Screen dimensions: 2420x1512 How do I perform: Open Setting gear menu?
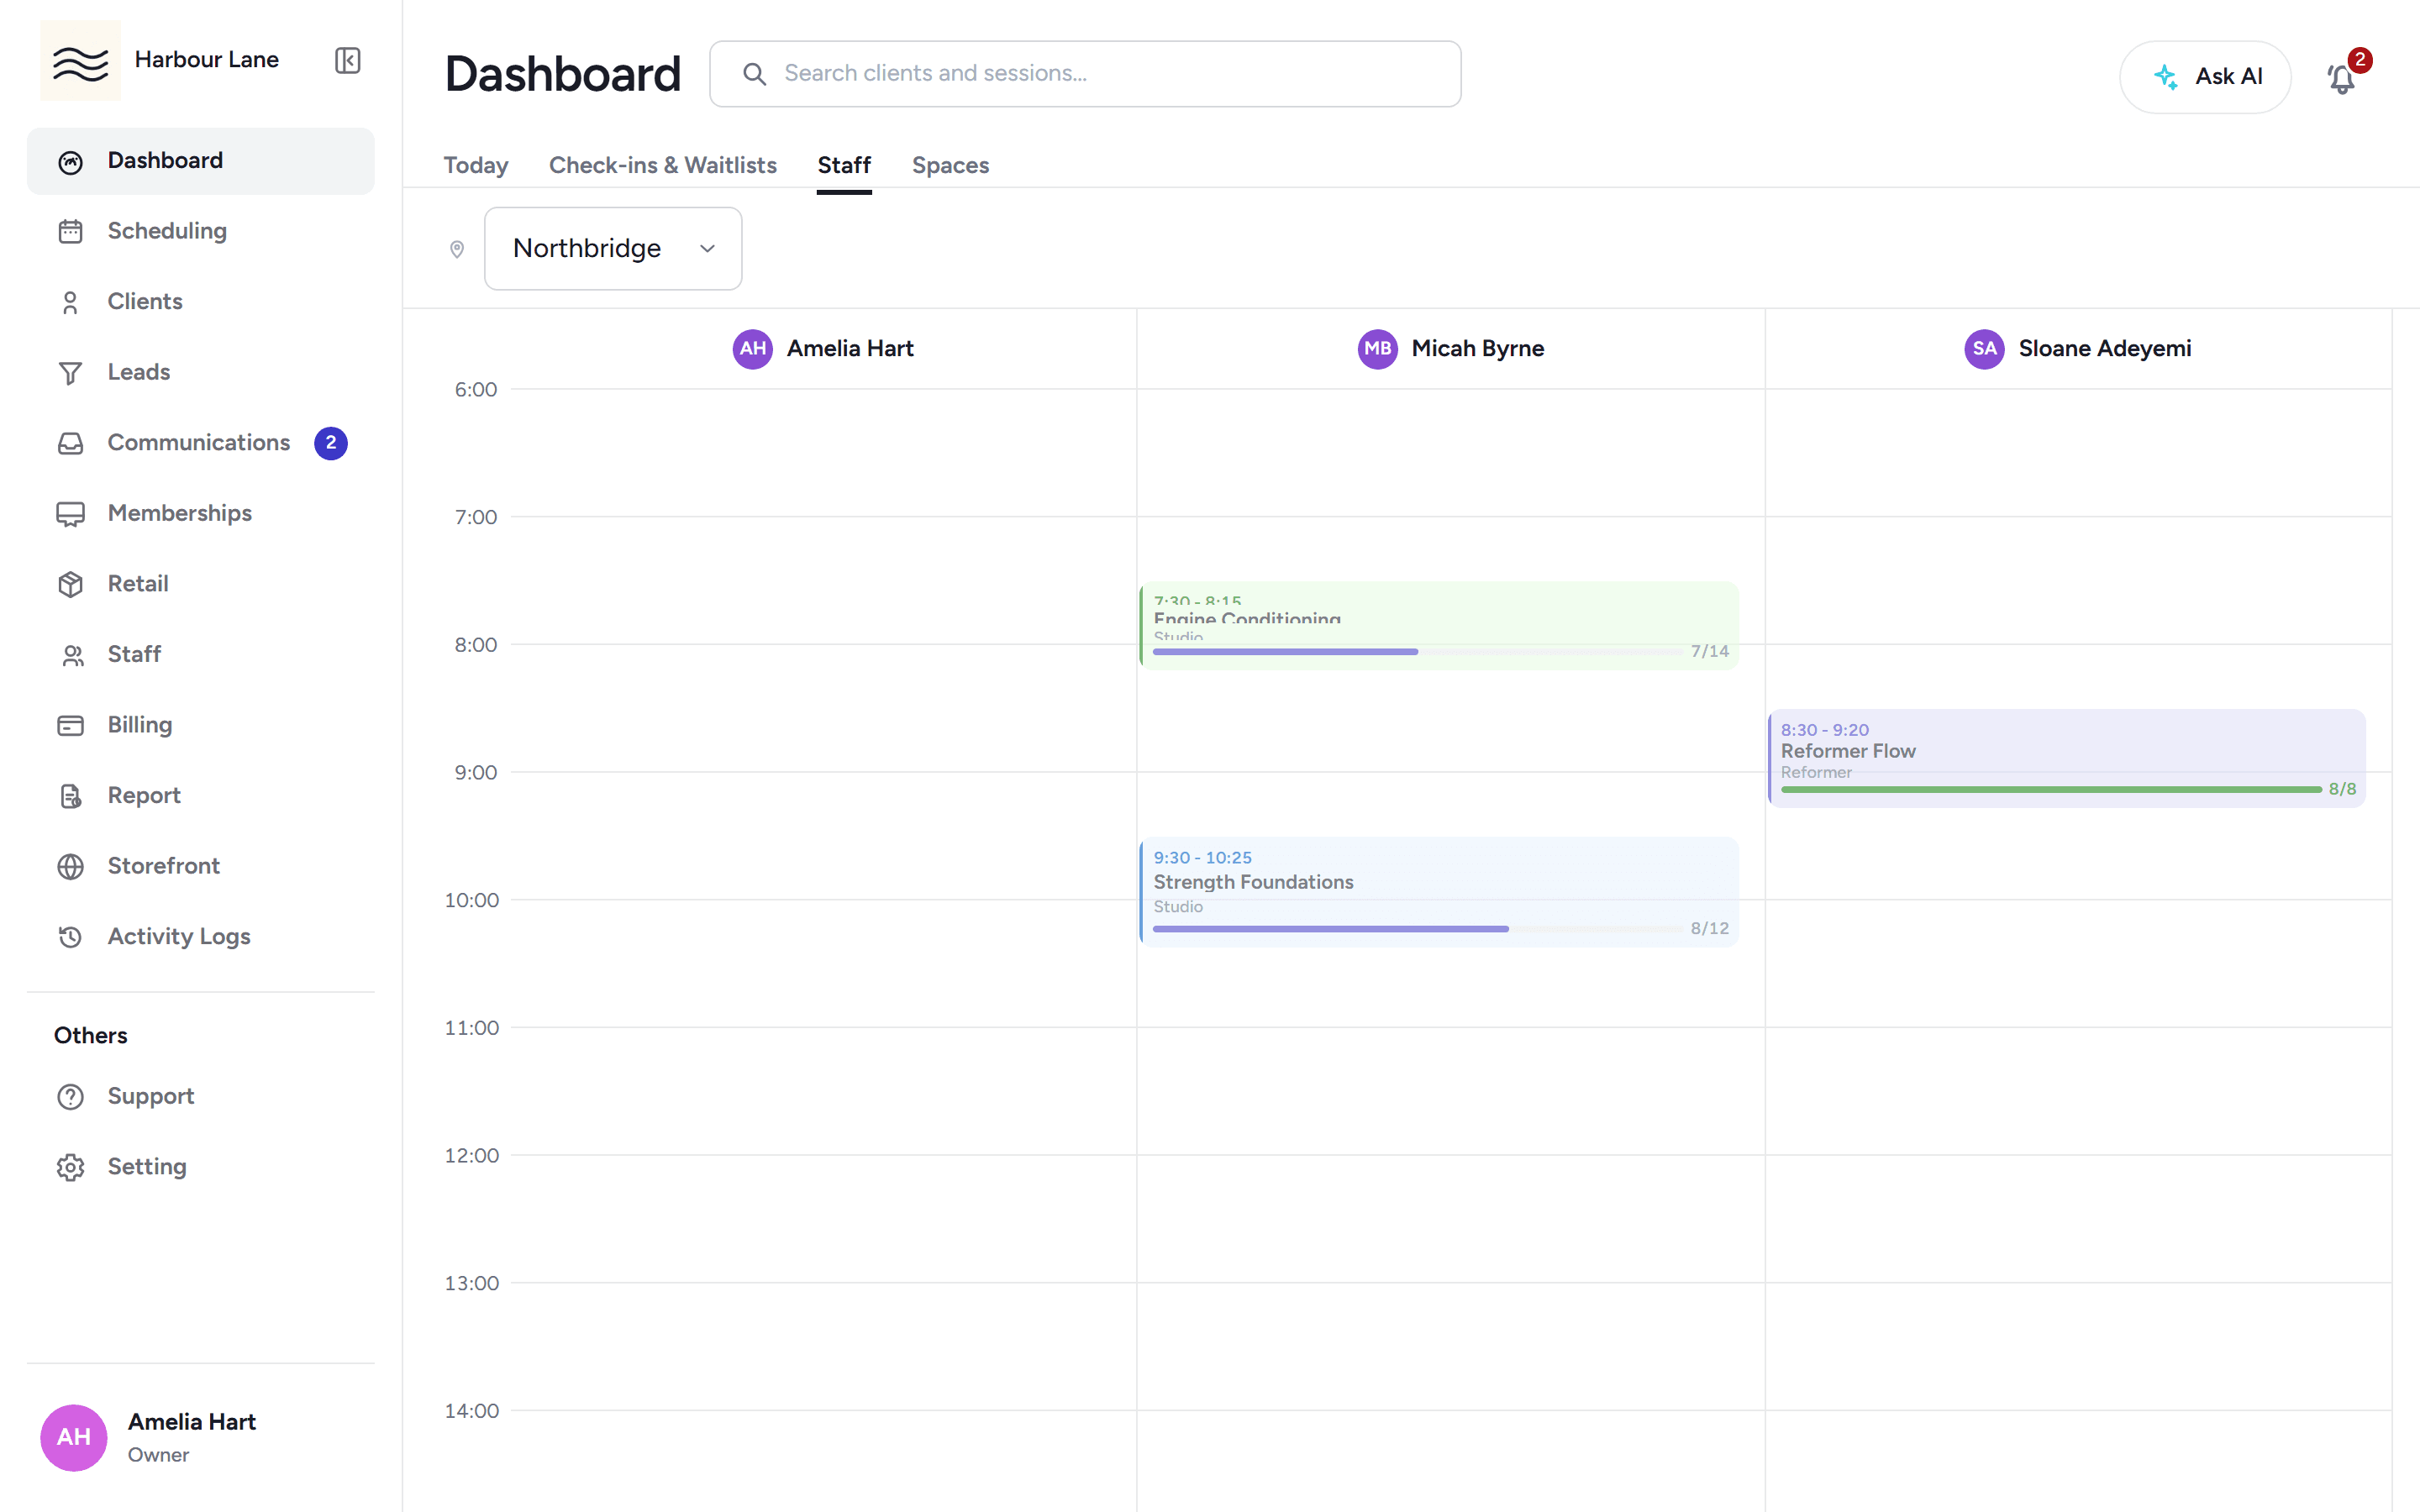[x=200, y=1167]
